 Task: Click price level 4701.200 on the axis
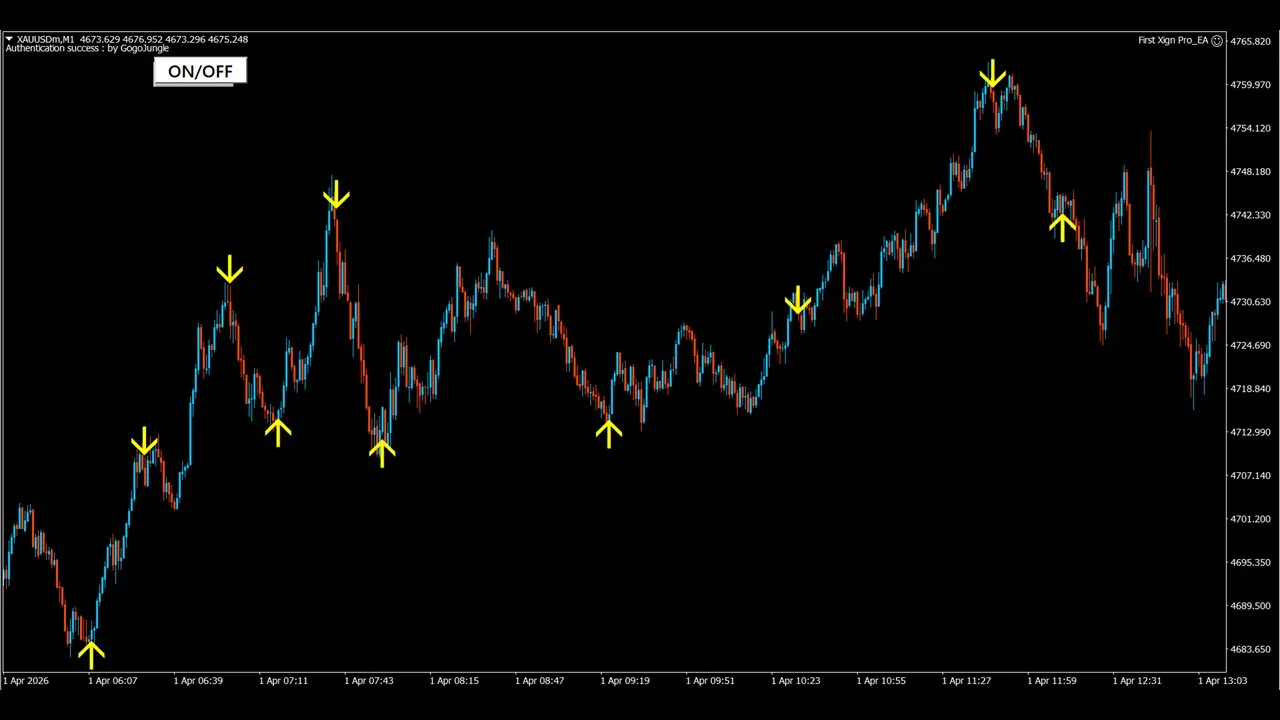[1251, 519]
